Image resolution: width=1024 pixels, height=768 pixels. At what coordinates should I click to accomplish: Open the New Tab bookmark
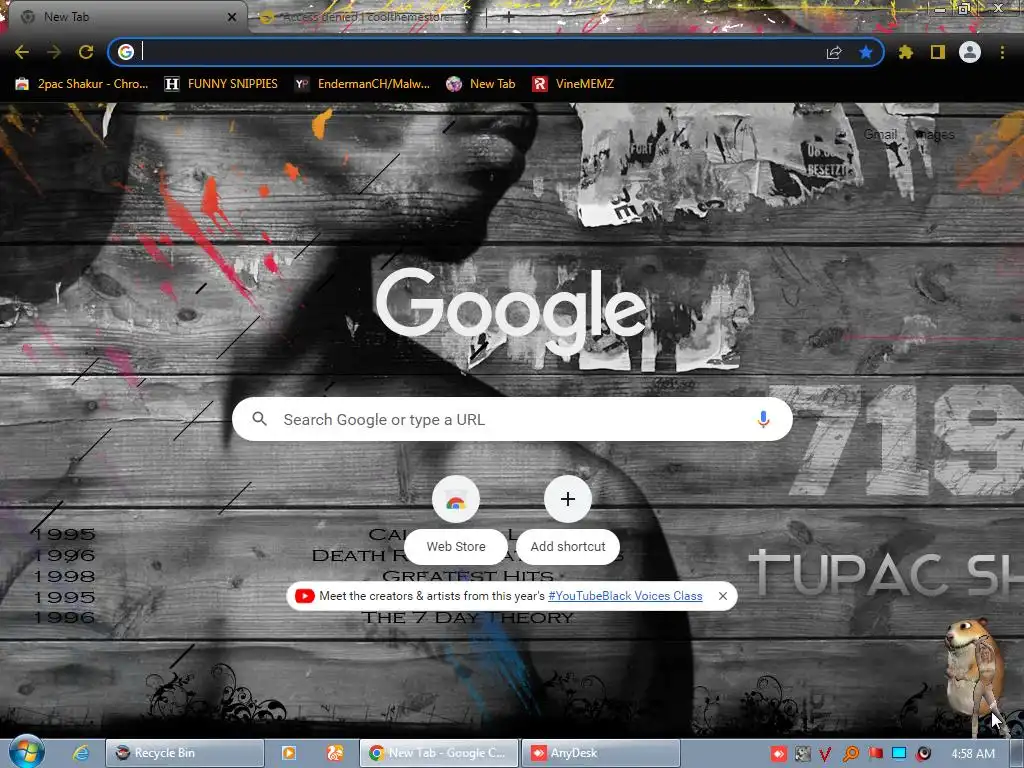481,84
